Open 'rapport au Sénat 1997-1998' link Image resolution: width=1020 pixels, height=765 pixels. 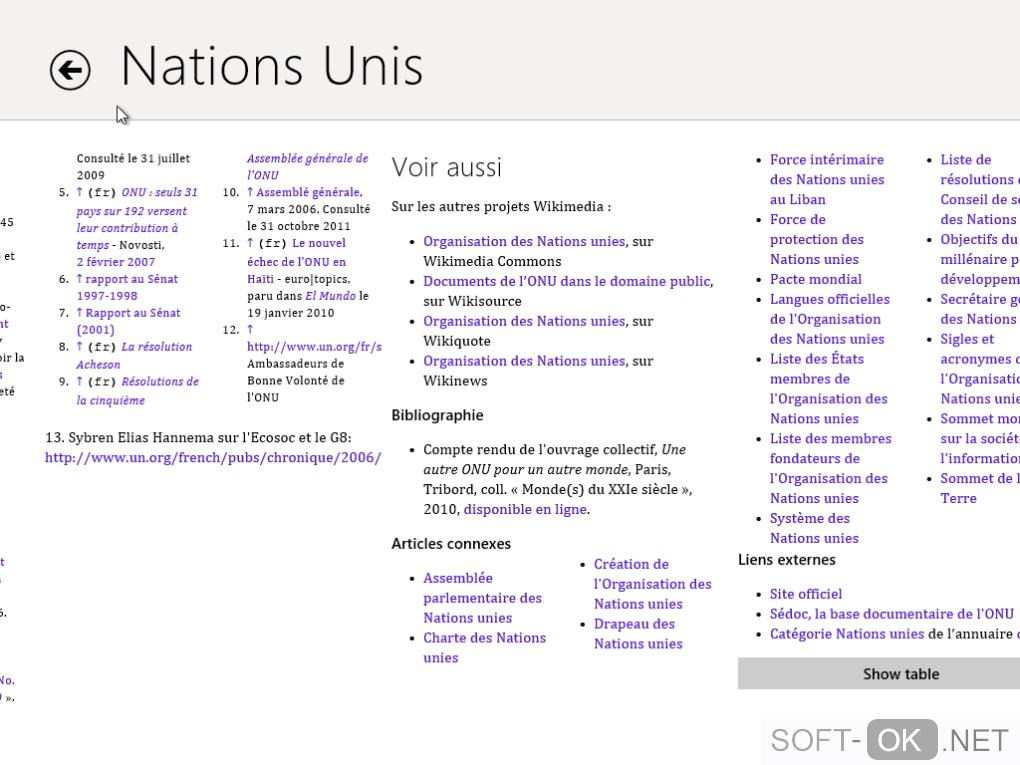127,287
